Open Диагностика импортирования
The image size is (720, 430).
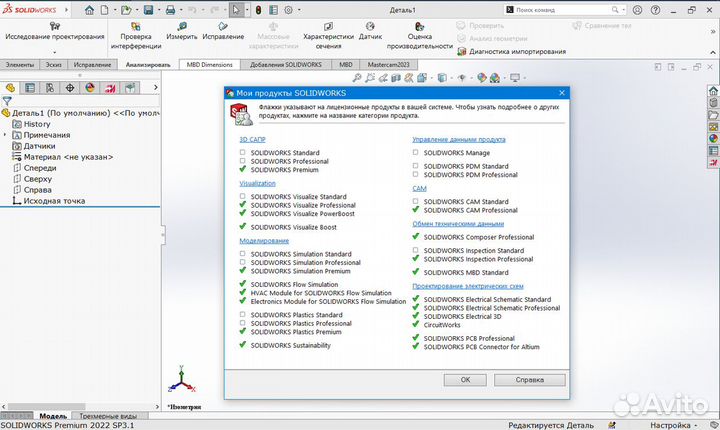[x=512, y=51]
